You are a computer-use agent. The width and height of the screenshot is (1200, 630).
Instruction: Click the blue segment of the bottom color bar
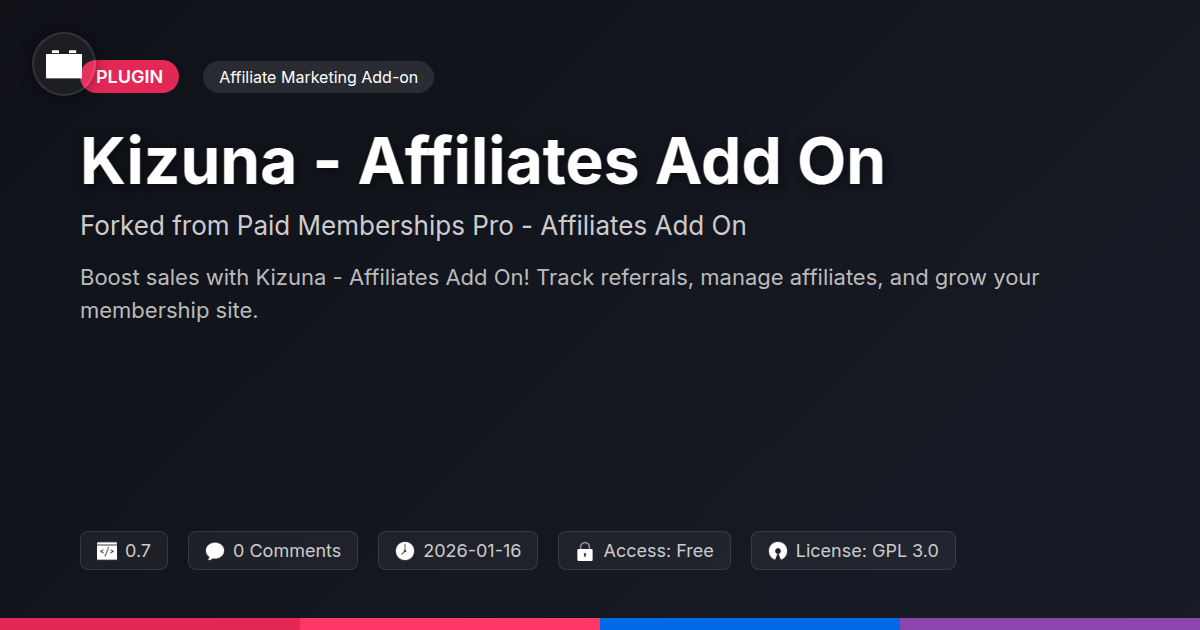point(750,624)
